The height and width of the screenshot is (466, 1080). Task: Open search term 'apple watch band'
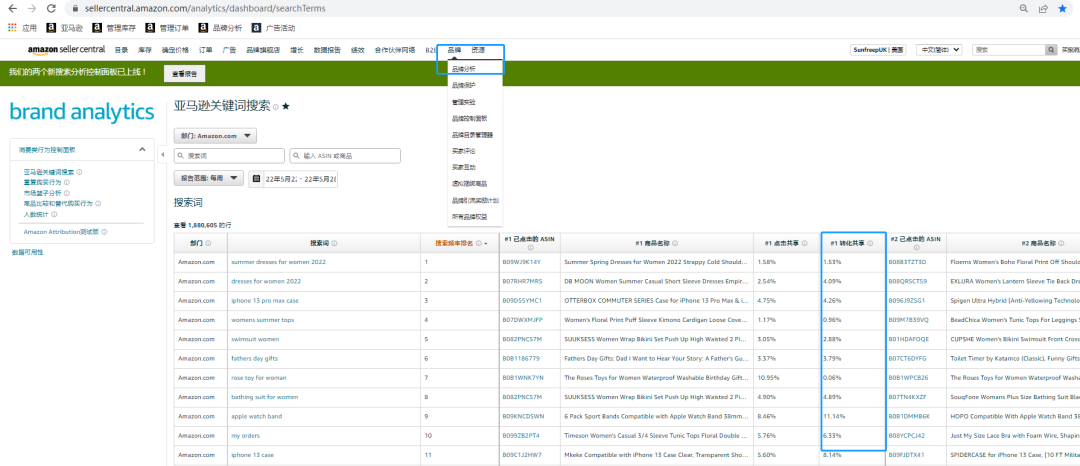(257, 416)
